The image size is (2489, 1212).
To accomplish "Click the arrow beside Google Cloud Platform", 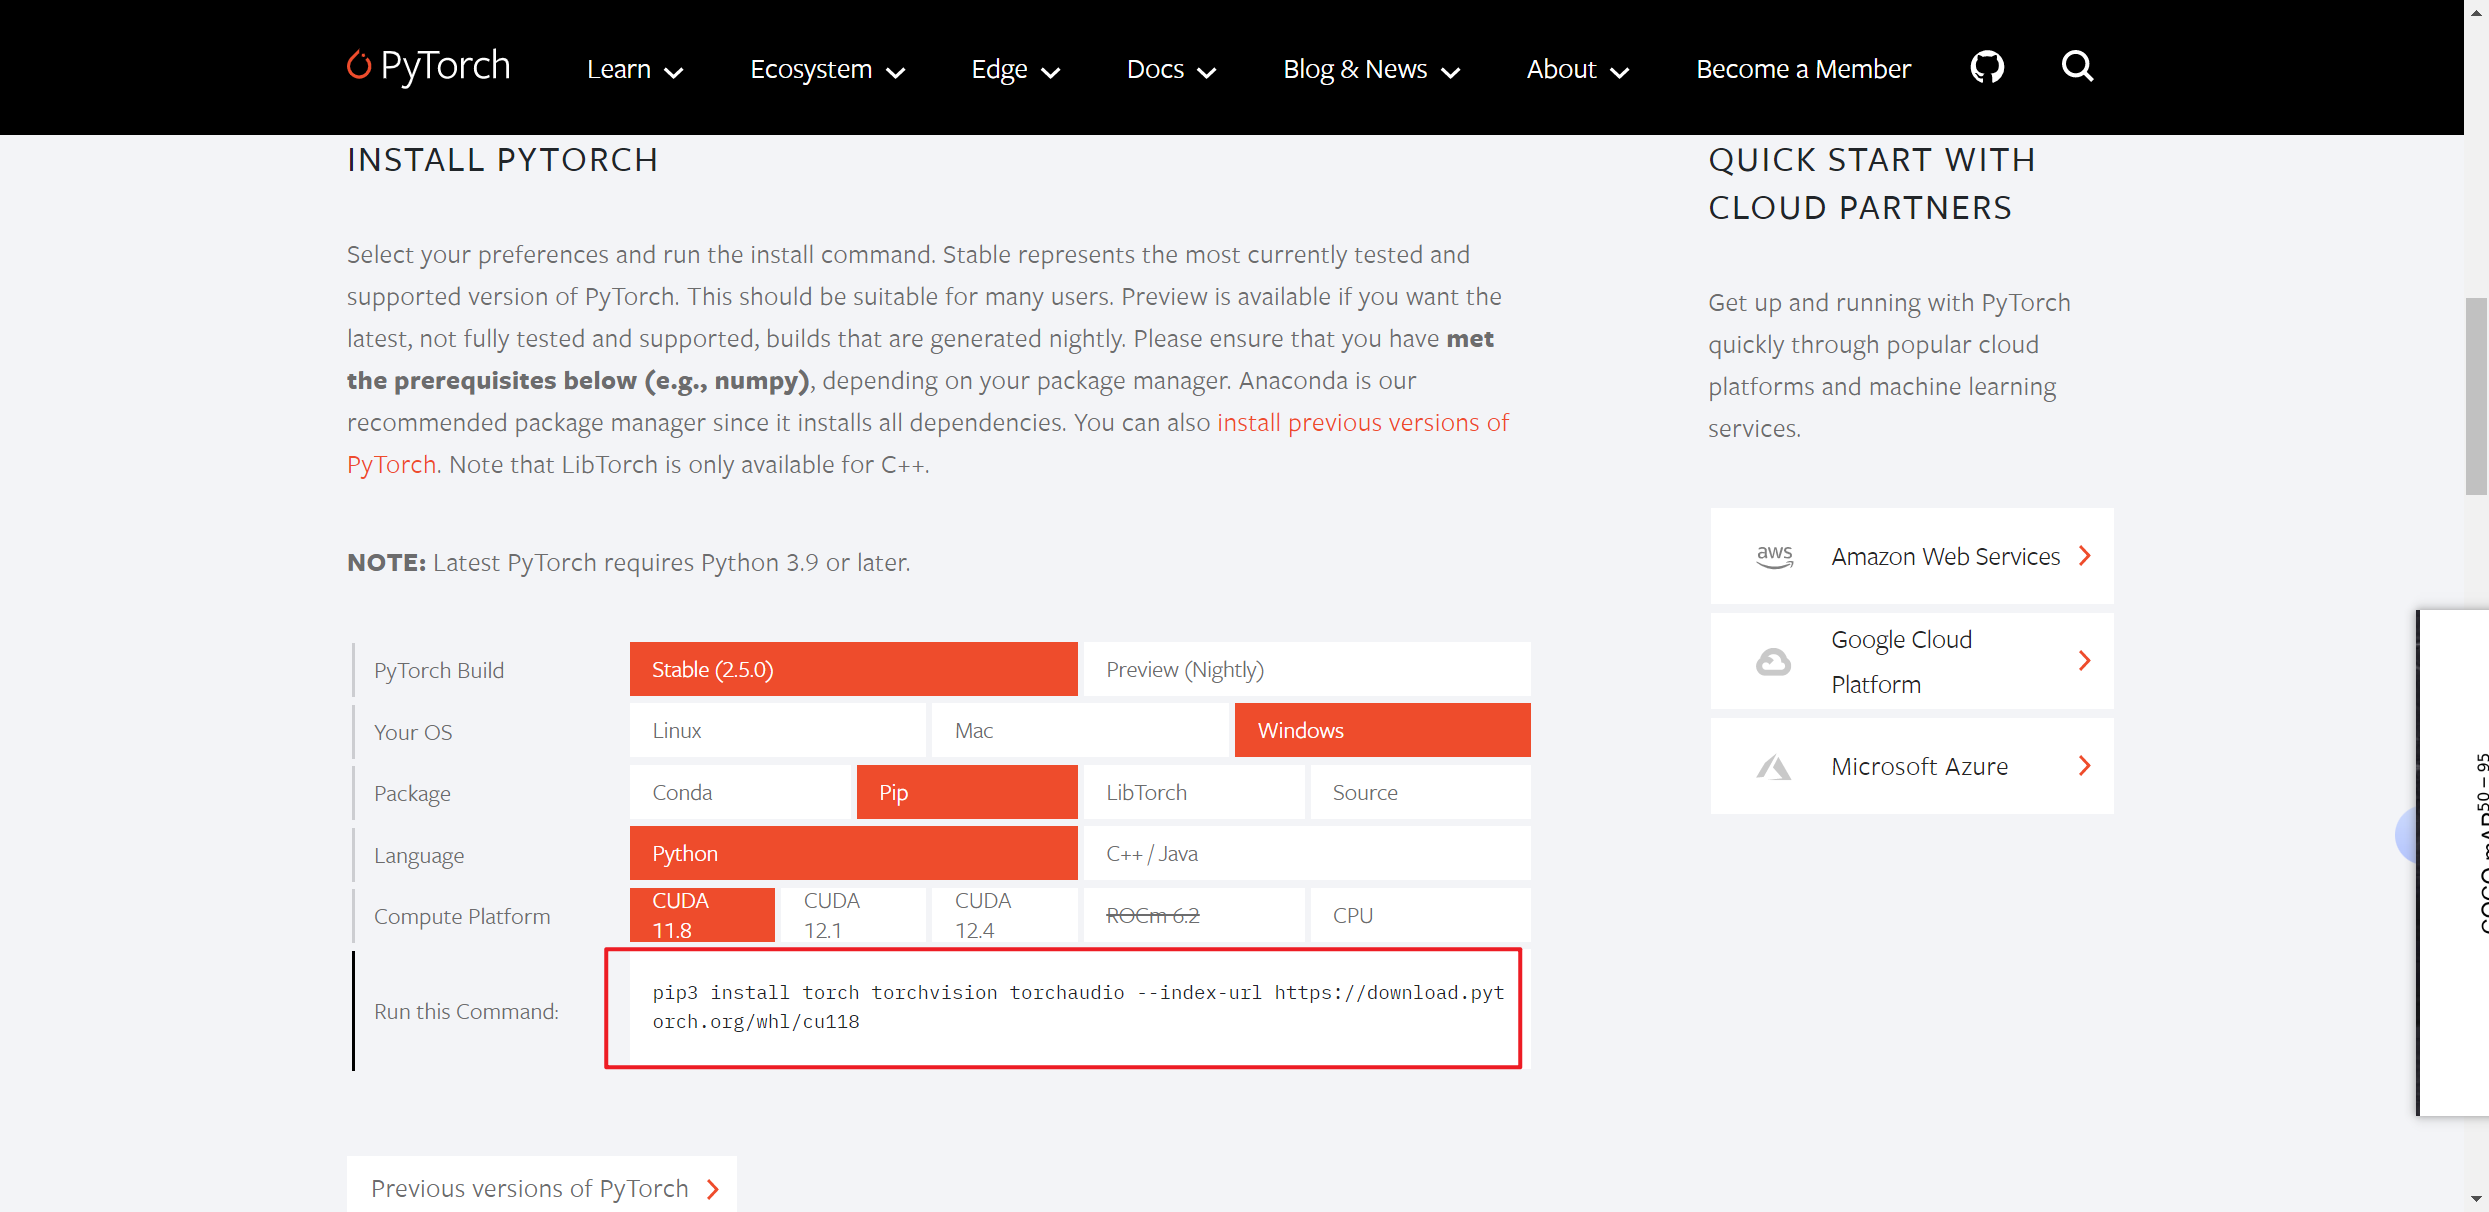I will click(x=2084, y=661).
